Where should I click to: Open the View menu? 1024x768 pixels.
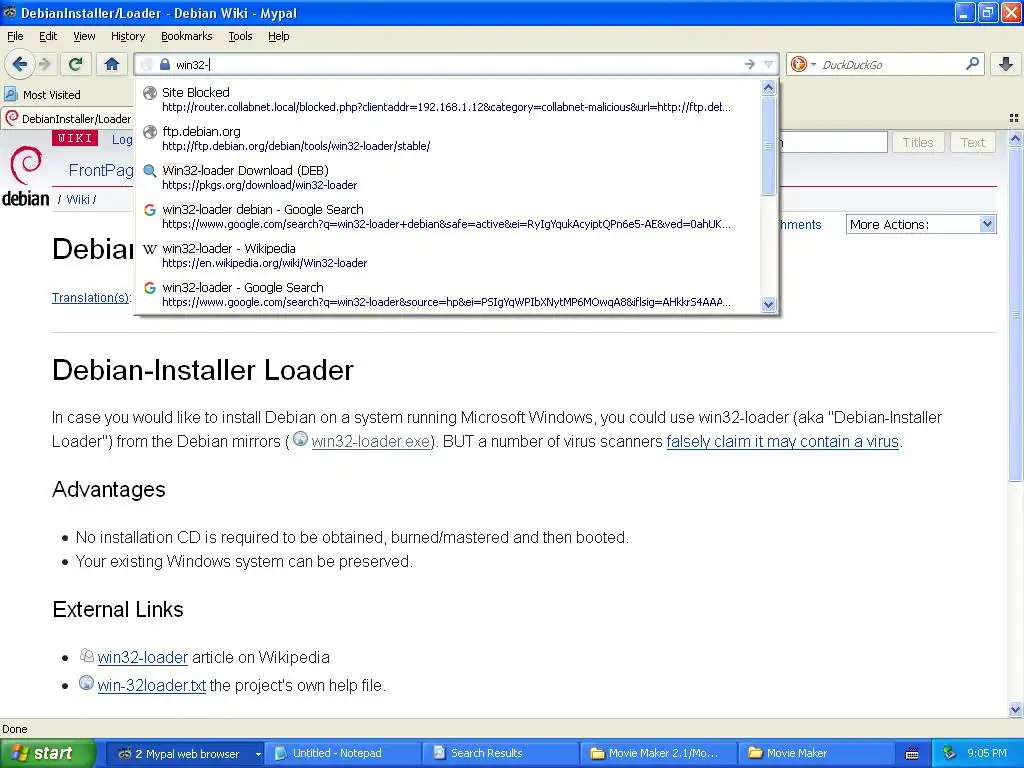[x=84, y=36]
